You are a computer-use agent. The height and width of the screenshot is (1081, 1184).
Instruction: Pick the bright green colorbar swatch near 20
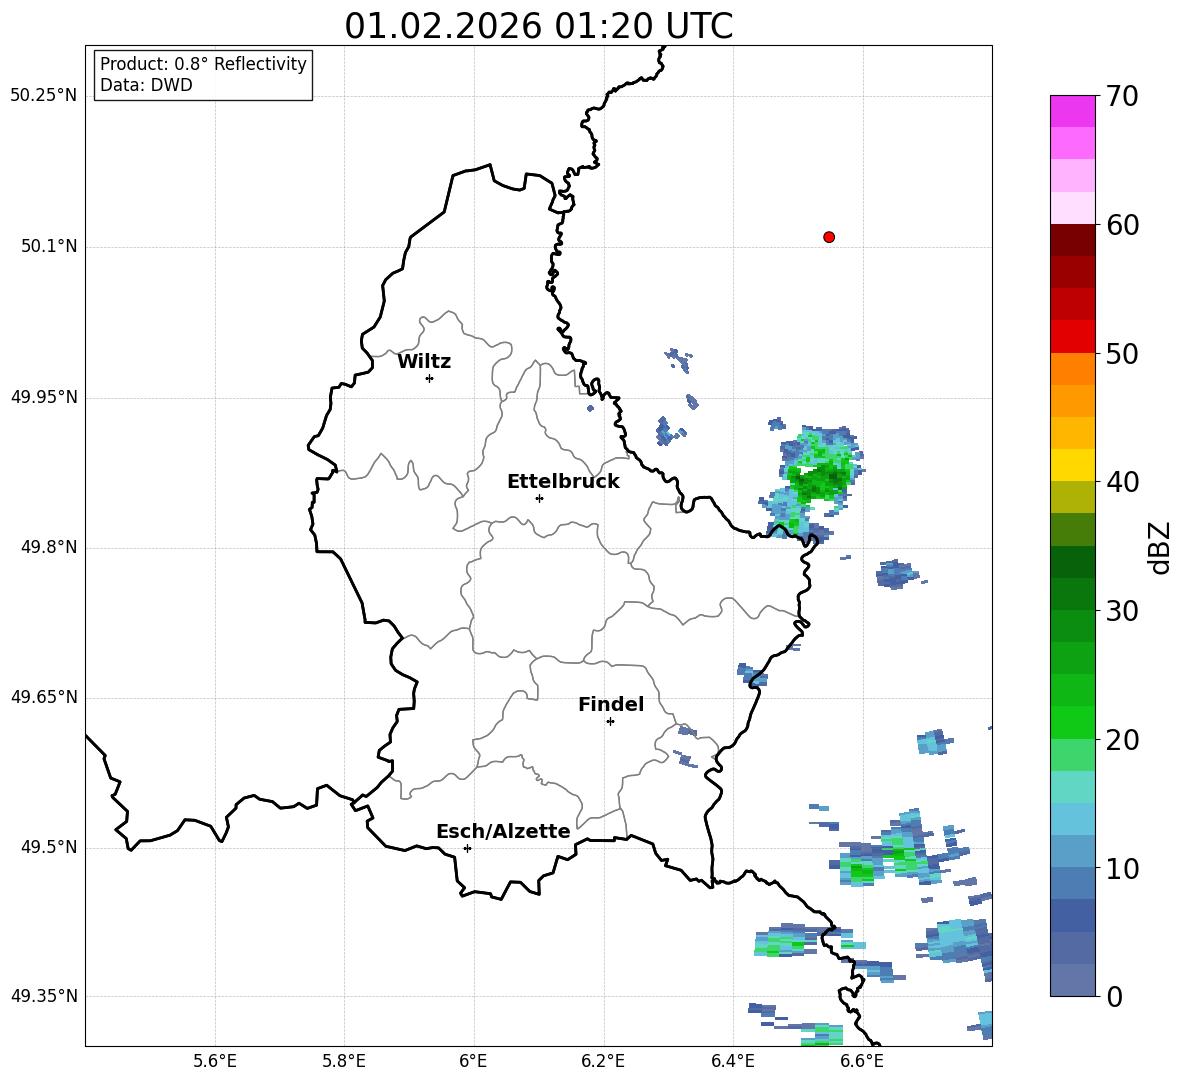pyautogui.click(x=1072, y=722)
